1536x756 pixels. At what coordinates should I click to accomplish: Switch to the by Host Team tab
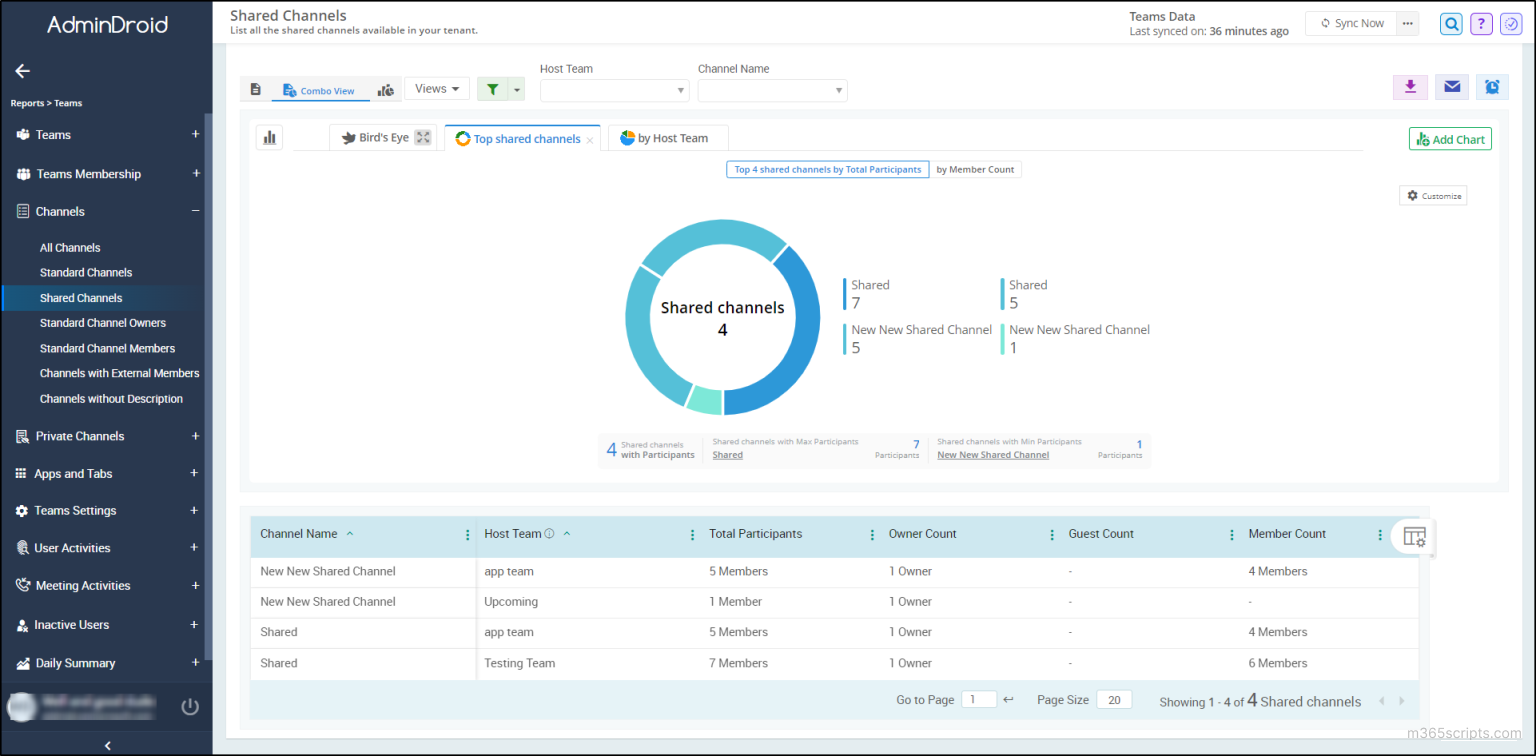click(x=667, y=138)
